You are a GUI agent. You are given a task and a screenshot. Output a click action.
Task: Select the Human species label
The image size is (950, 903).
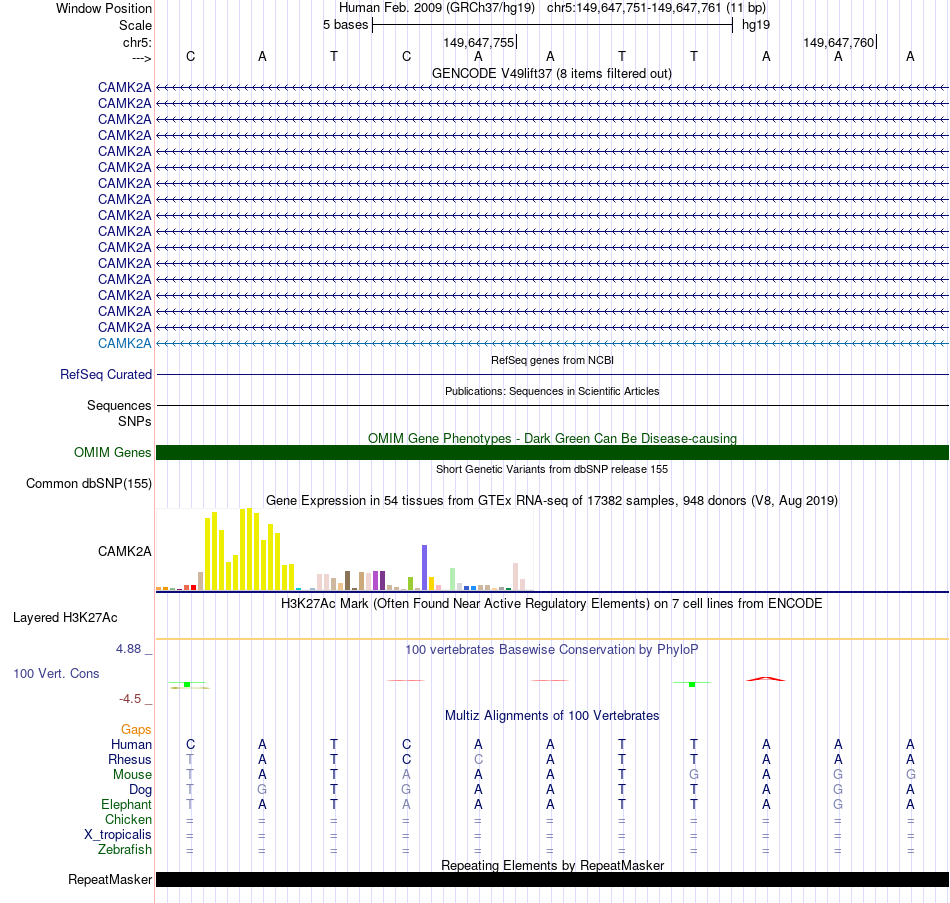pos(131,745)
